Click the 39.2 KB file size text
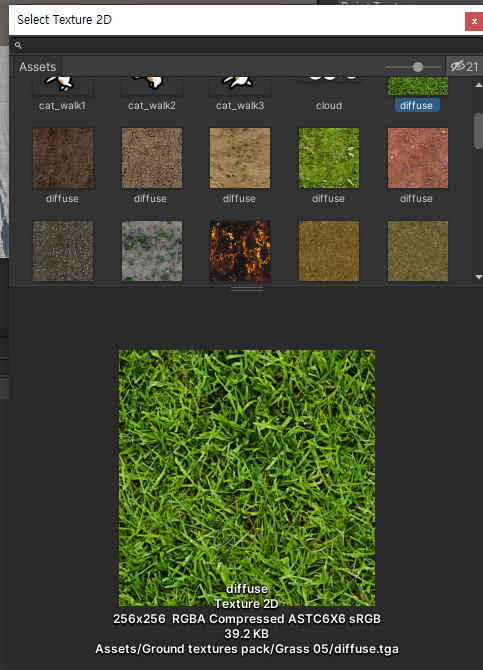The width and height of the screenshot is (483, 670). pos(247,634)
